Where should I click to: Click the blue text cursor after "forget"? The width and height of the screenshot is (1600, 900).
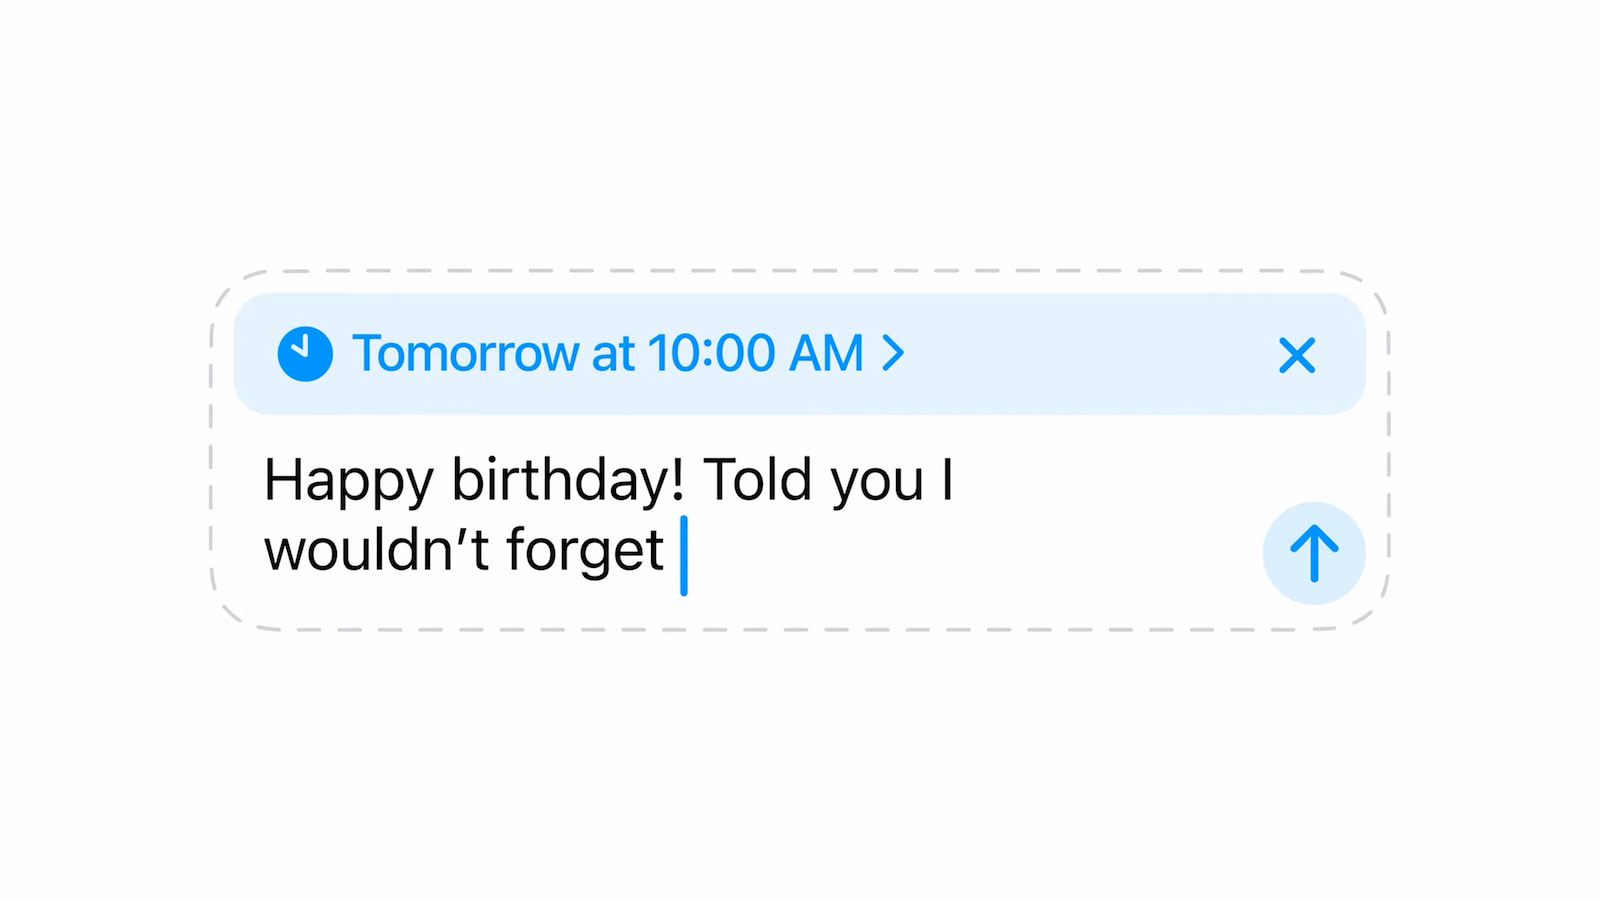click(684, 555)
